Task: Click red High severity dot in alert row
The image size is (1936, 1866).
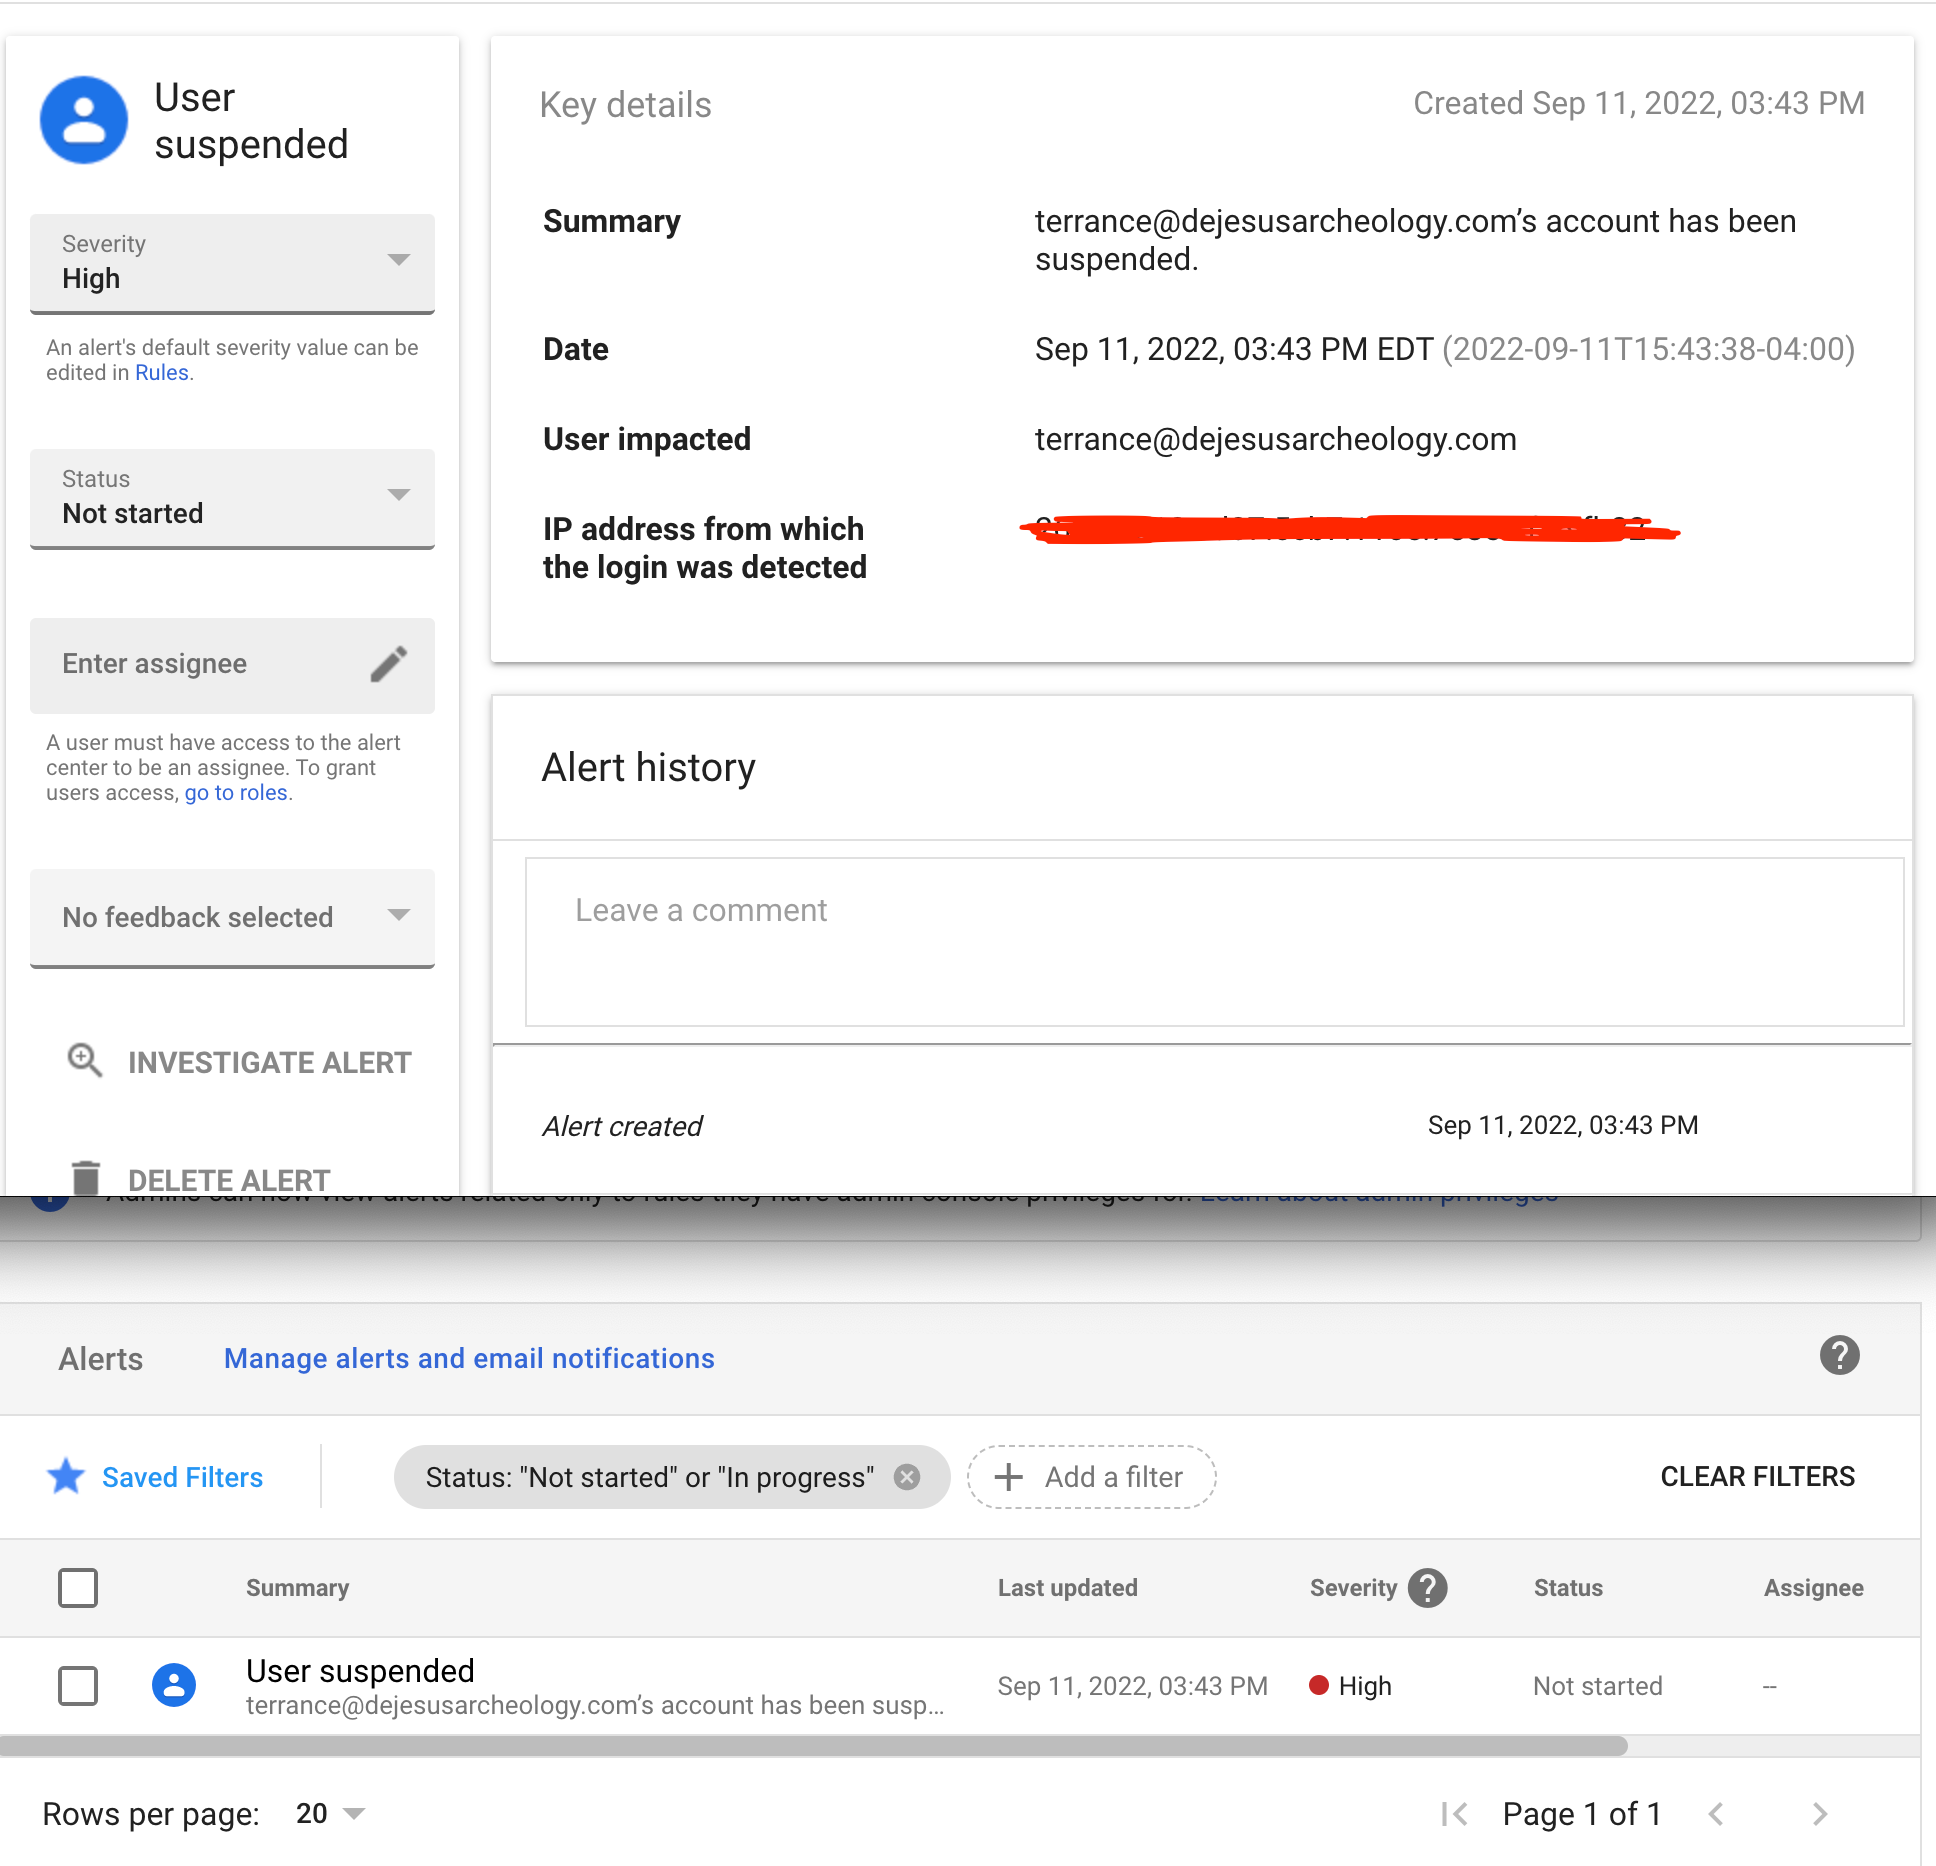Action: pyautogui.click(x=1319, y=1685)
